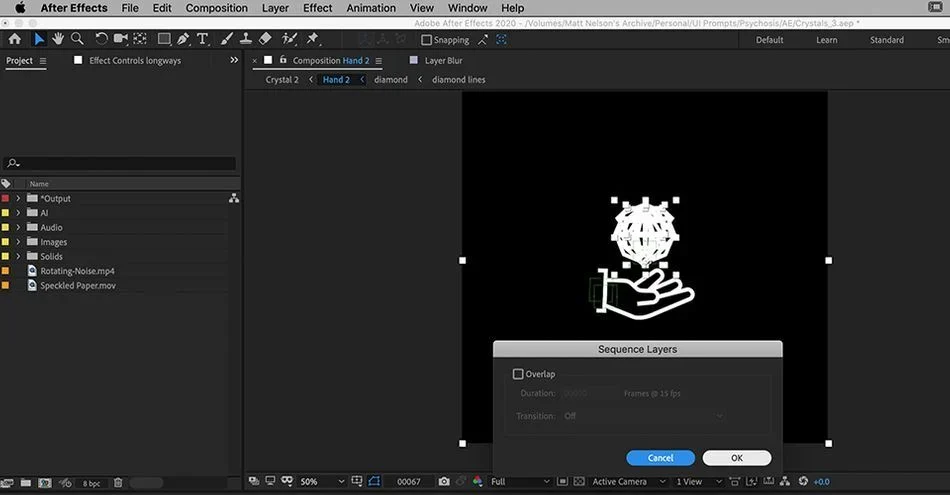Toggle the Snapping checkbox
The height and width of the screenshot is (495, 950).
click(427, 40)
